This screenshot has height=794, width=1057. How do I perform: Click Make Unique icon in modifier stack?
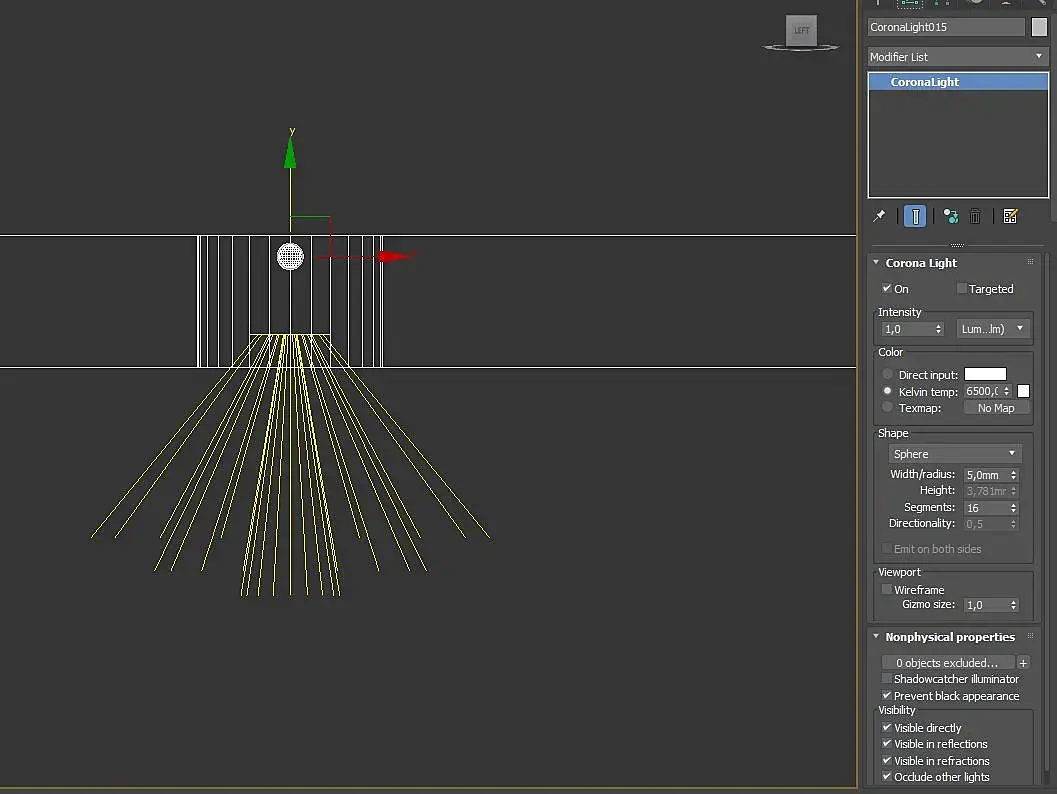click(x=950, y=216)
